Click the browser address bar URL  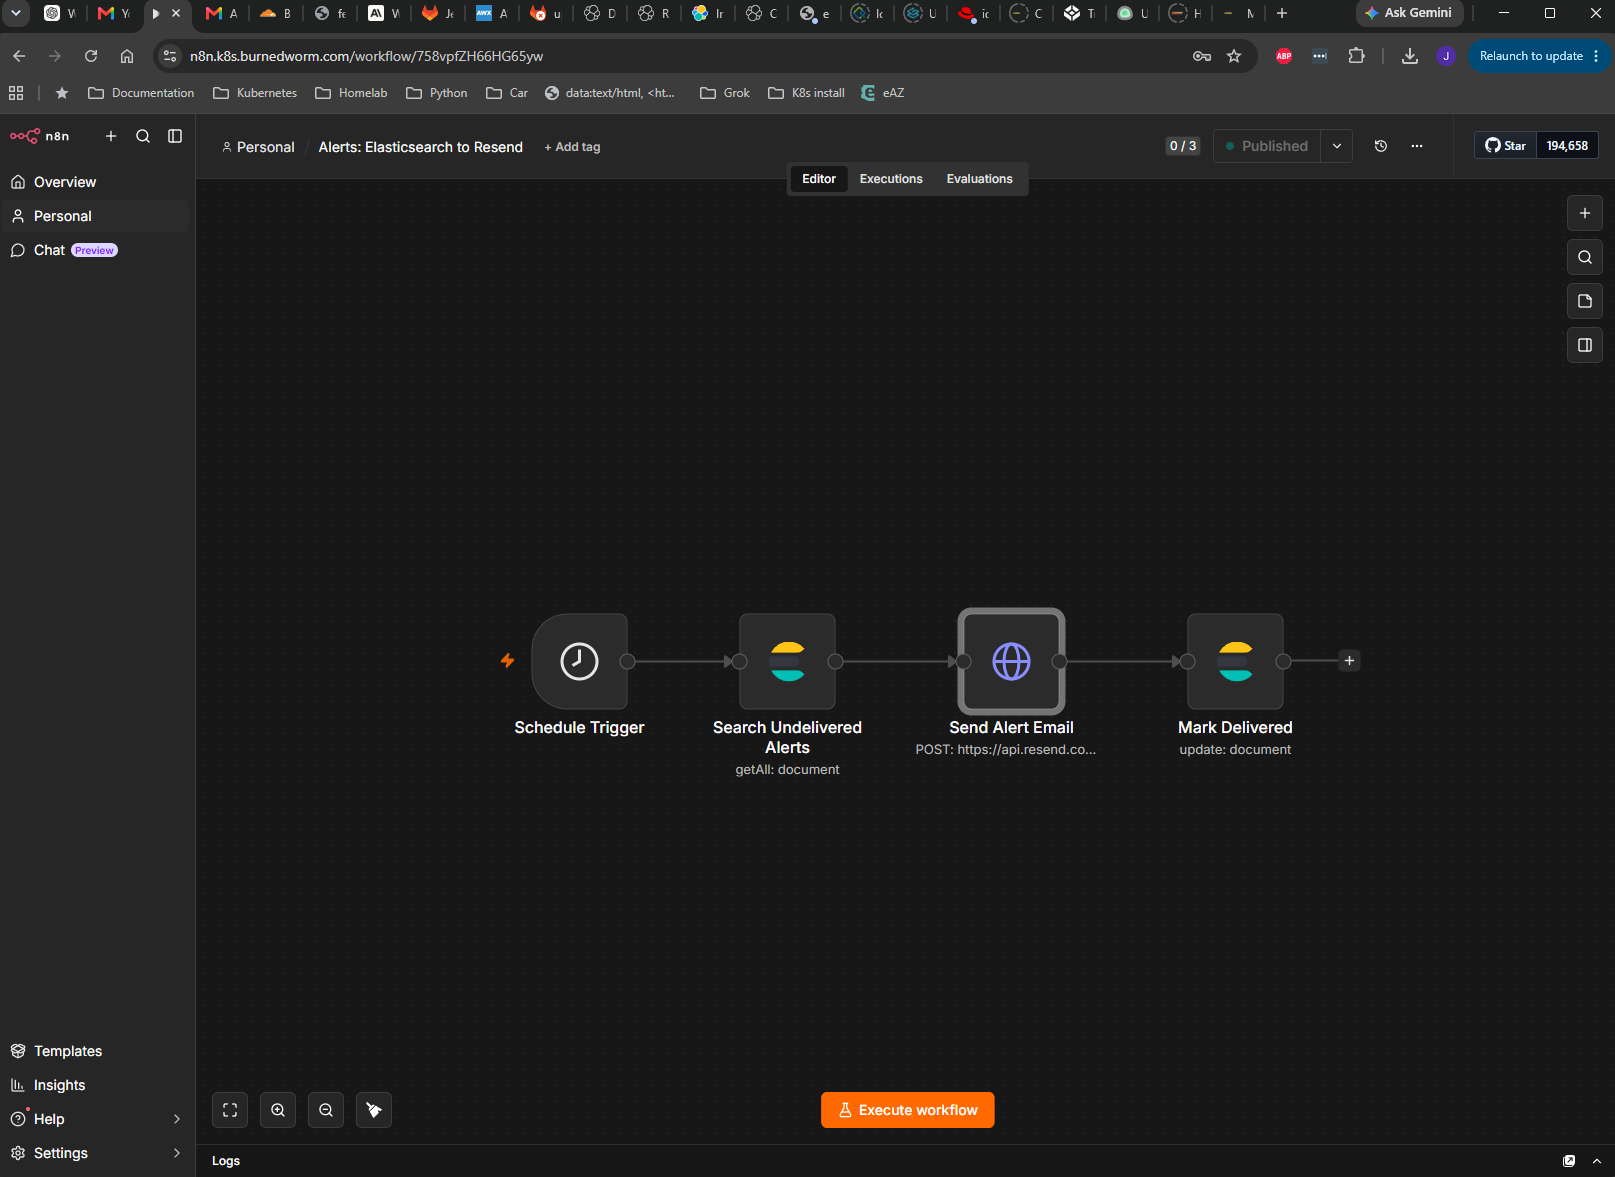[x=366, y=56]
